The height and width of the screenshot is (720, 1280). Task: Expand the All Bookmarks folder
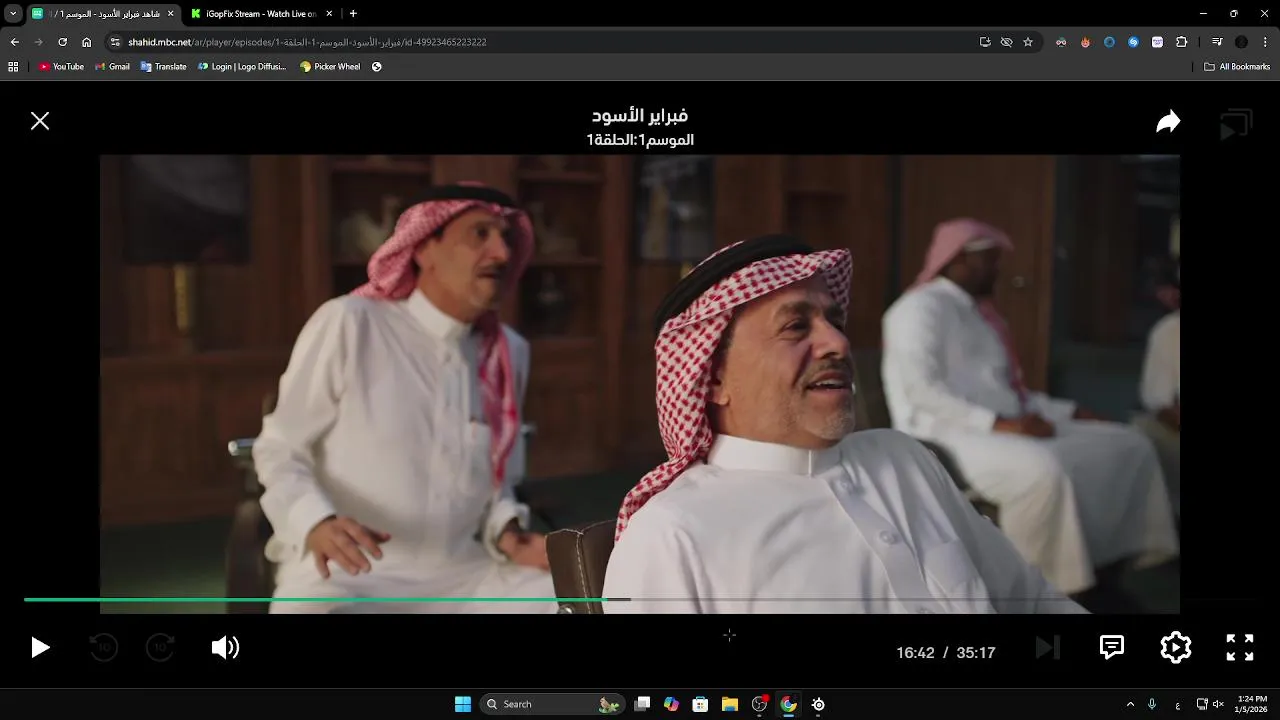coord(1237,67)
